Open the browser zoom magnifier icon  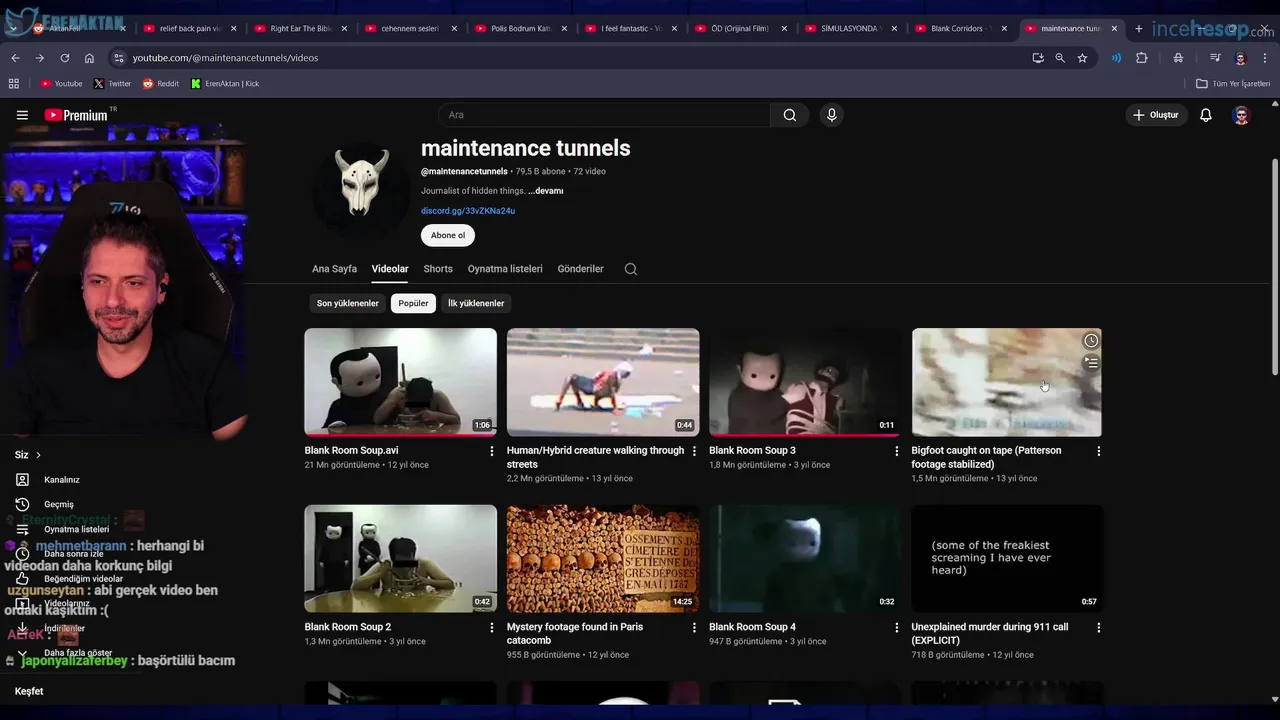click(1060, 58)
